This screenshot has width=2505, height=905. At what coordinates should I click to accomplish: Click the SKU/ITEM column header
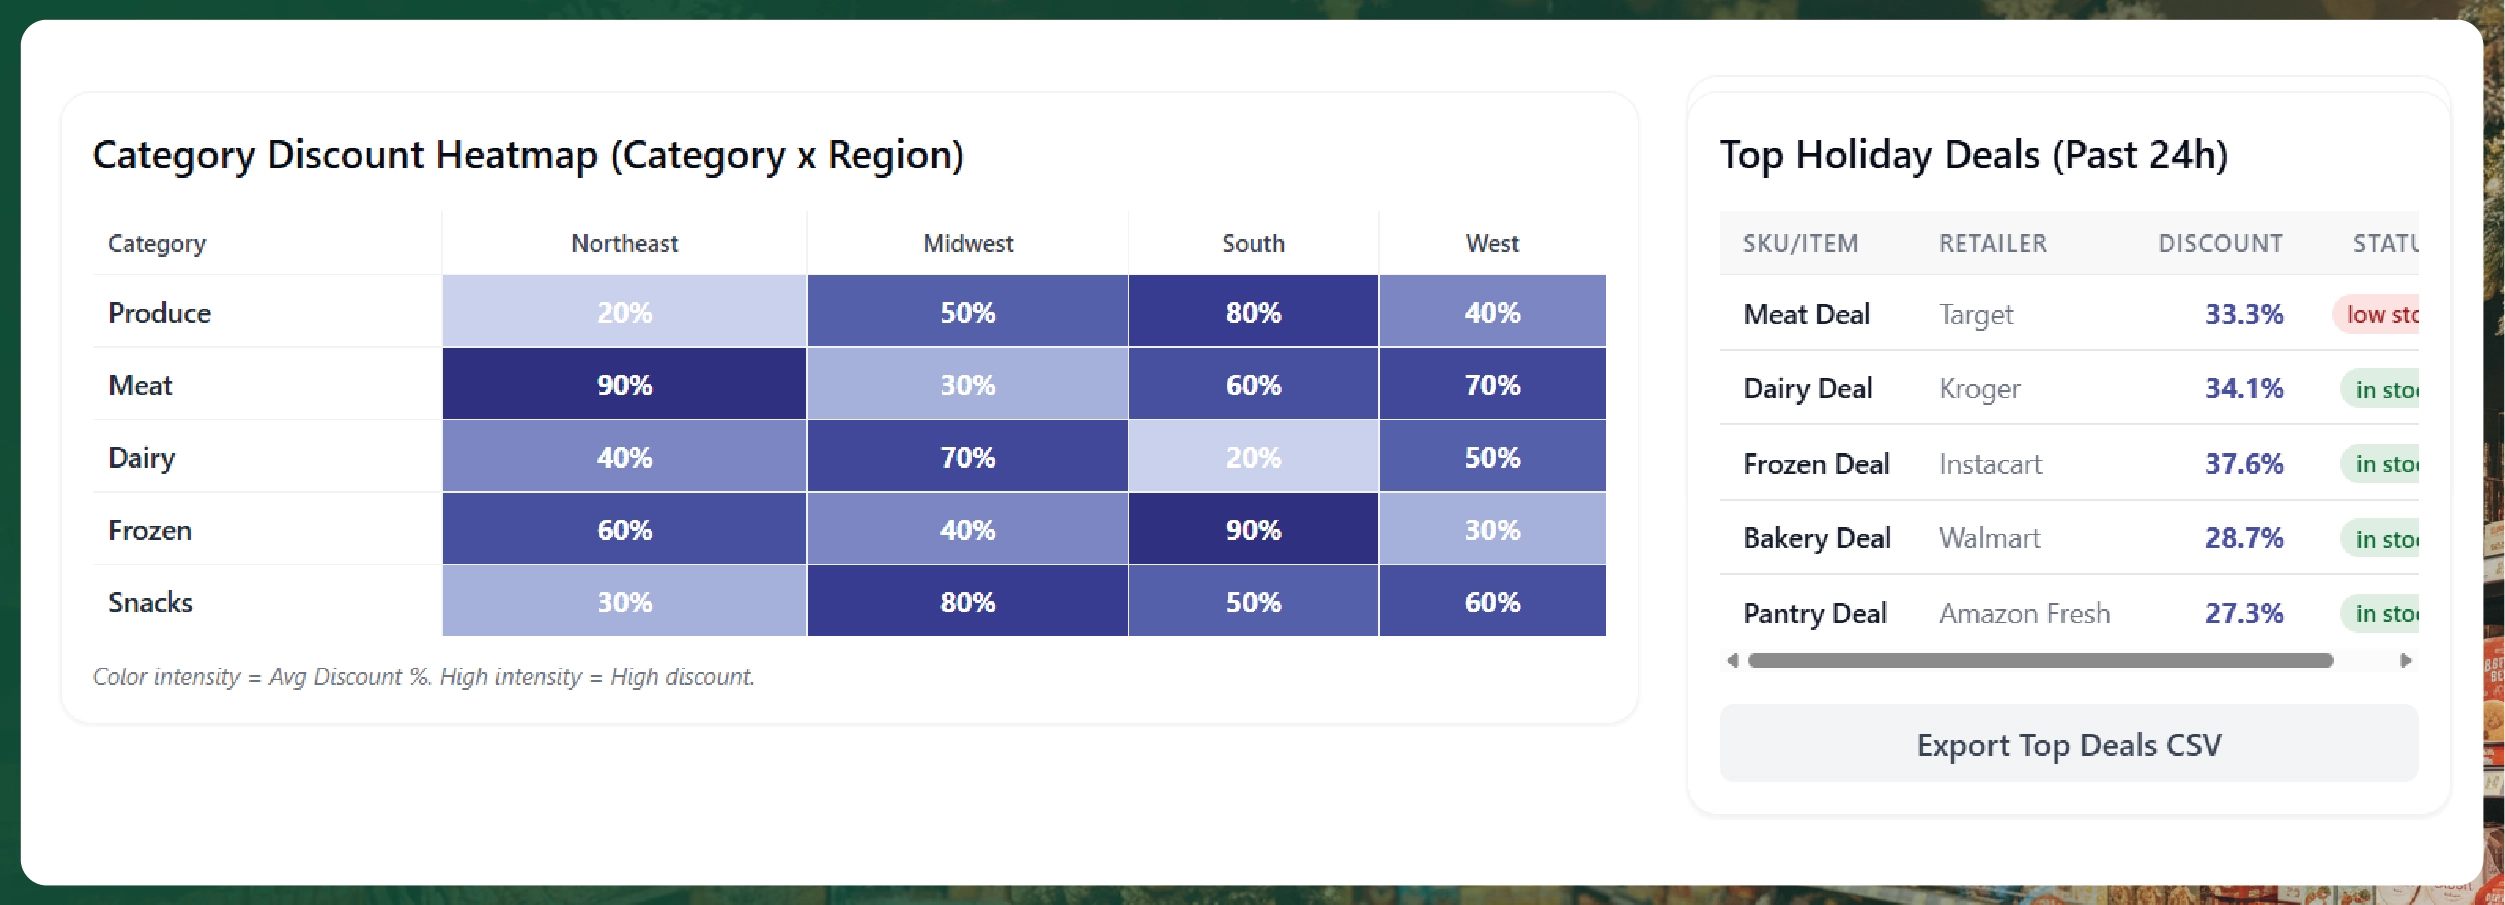pos(1800,243)
